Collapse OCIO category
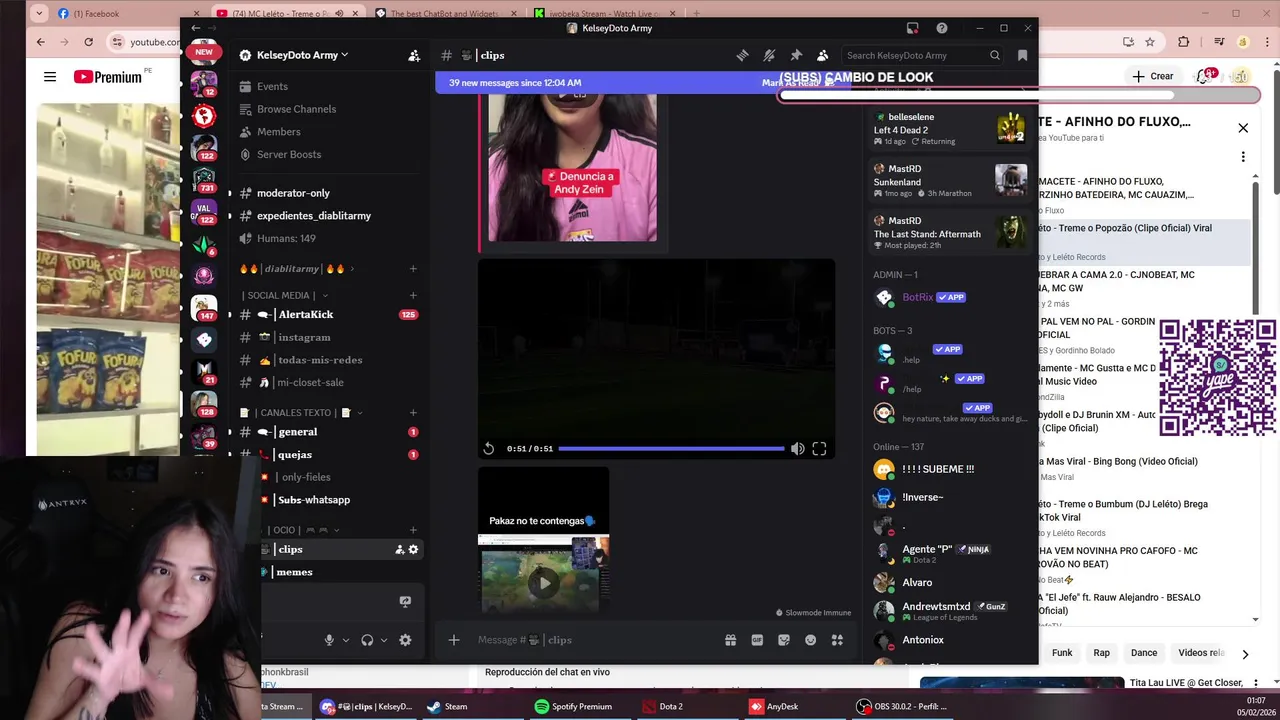The image size is (1280, 720). (305, 530)
